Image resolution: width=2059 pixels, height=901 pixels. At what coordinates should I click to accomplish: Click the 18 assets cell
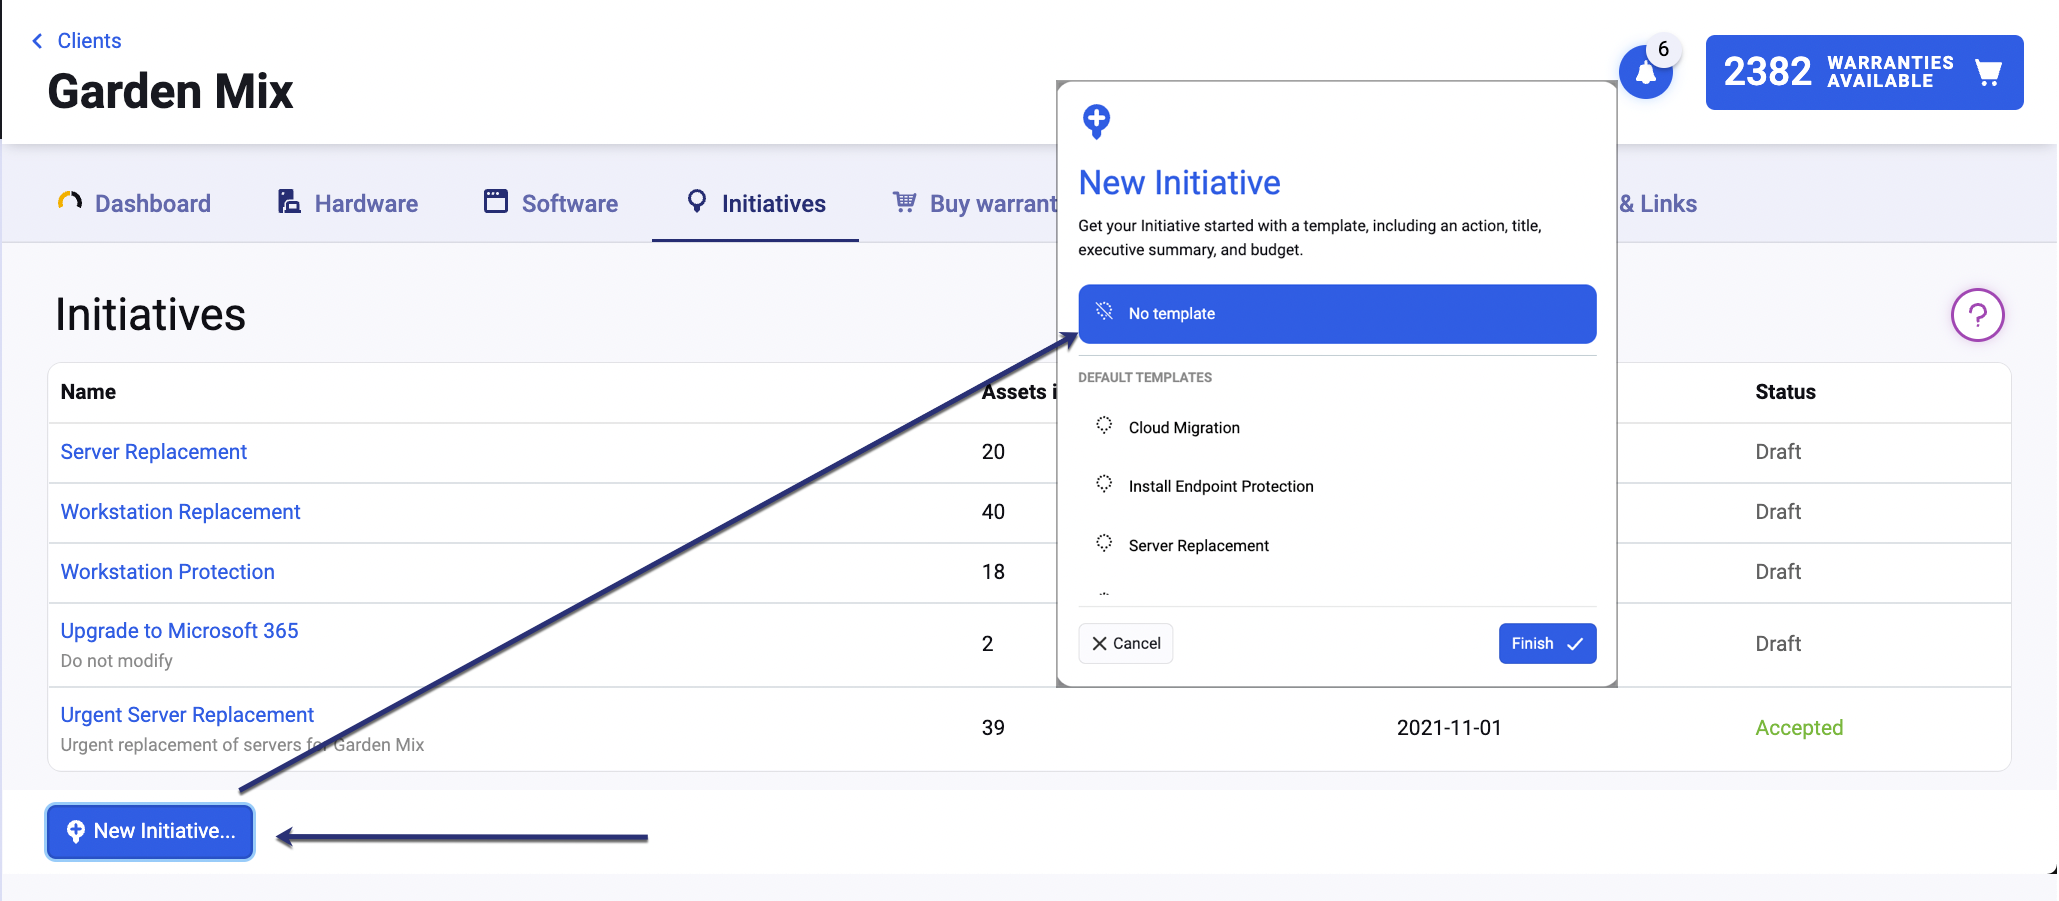(x=993, y=572)
